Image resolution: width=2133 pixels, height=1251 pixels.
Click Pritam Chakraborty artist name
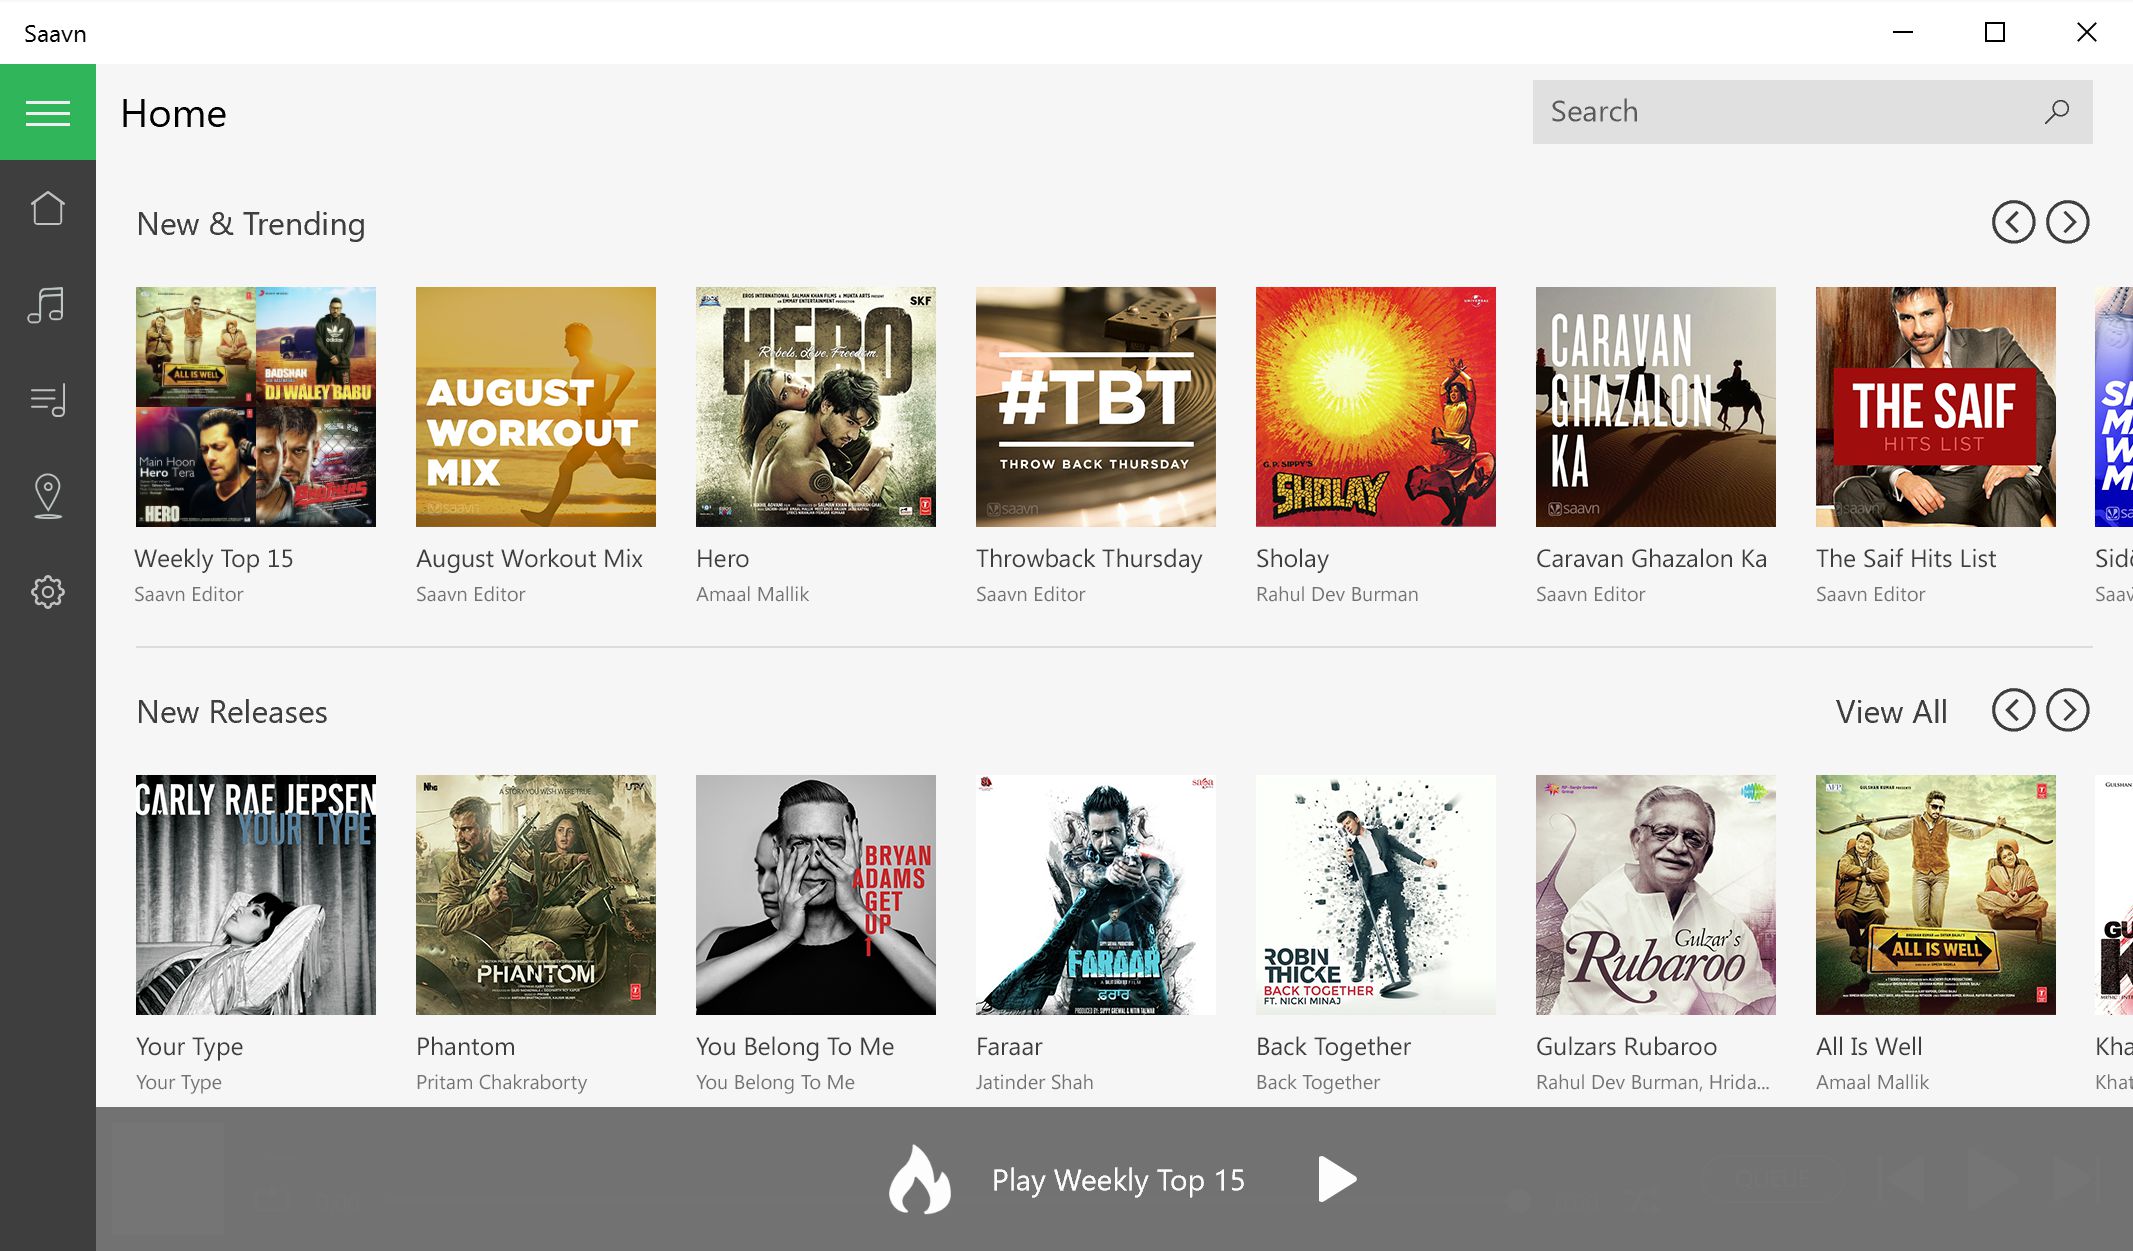(501, 1082)
